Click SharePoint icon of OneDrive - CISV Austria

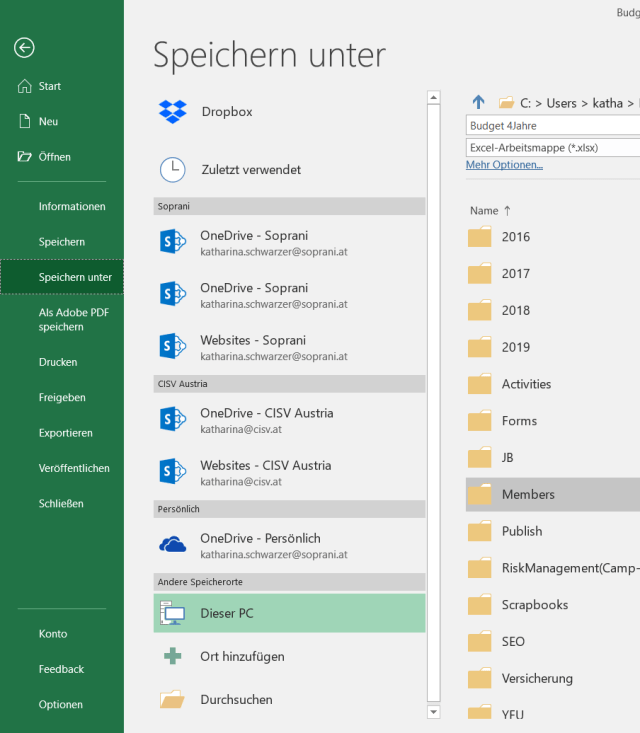pos(173,419)
